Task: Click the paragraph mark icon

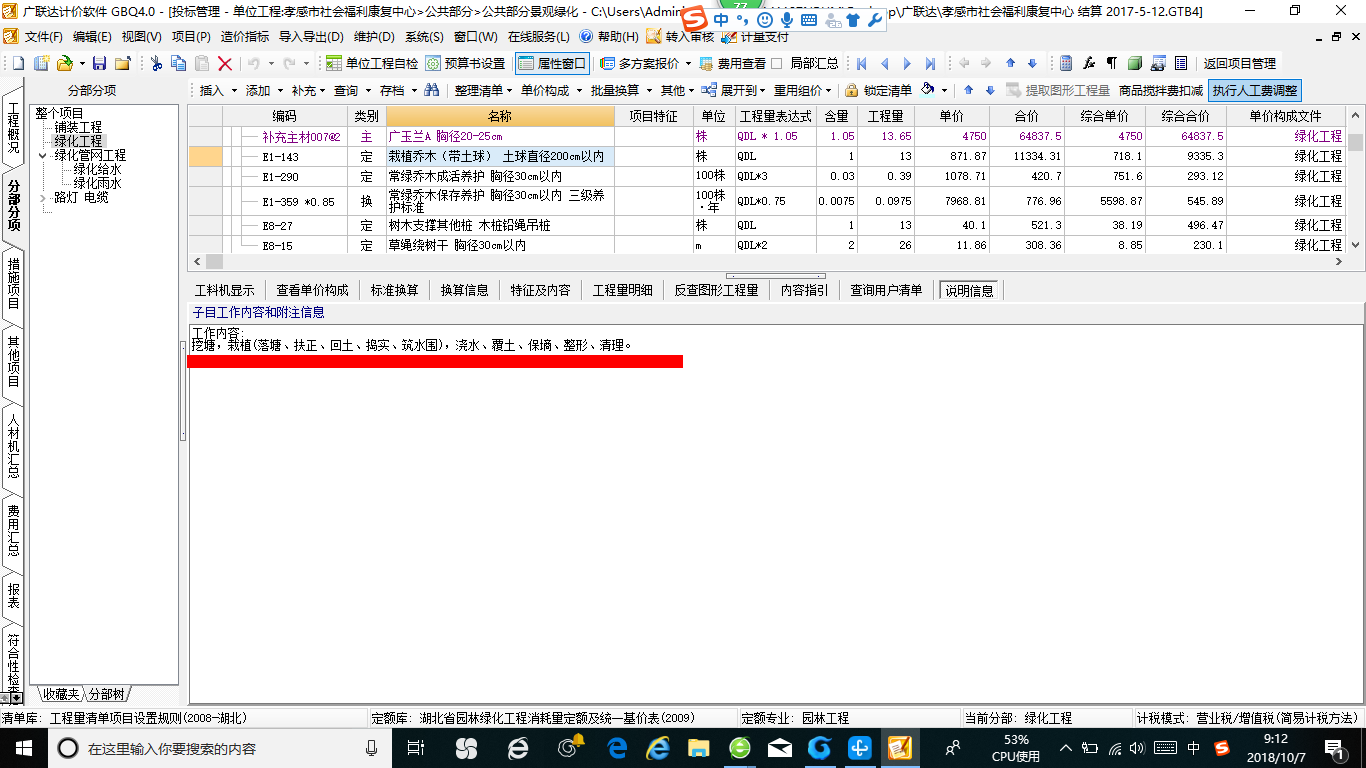Action: 1112,63
